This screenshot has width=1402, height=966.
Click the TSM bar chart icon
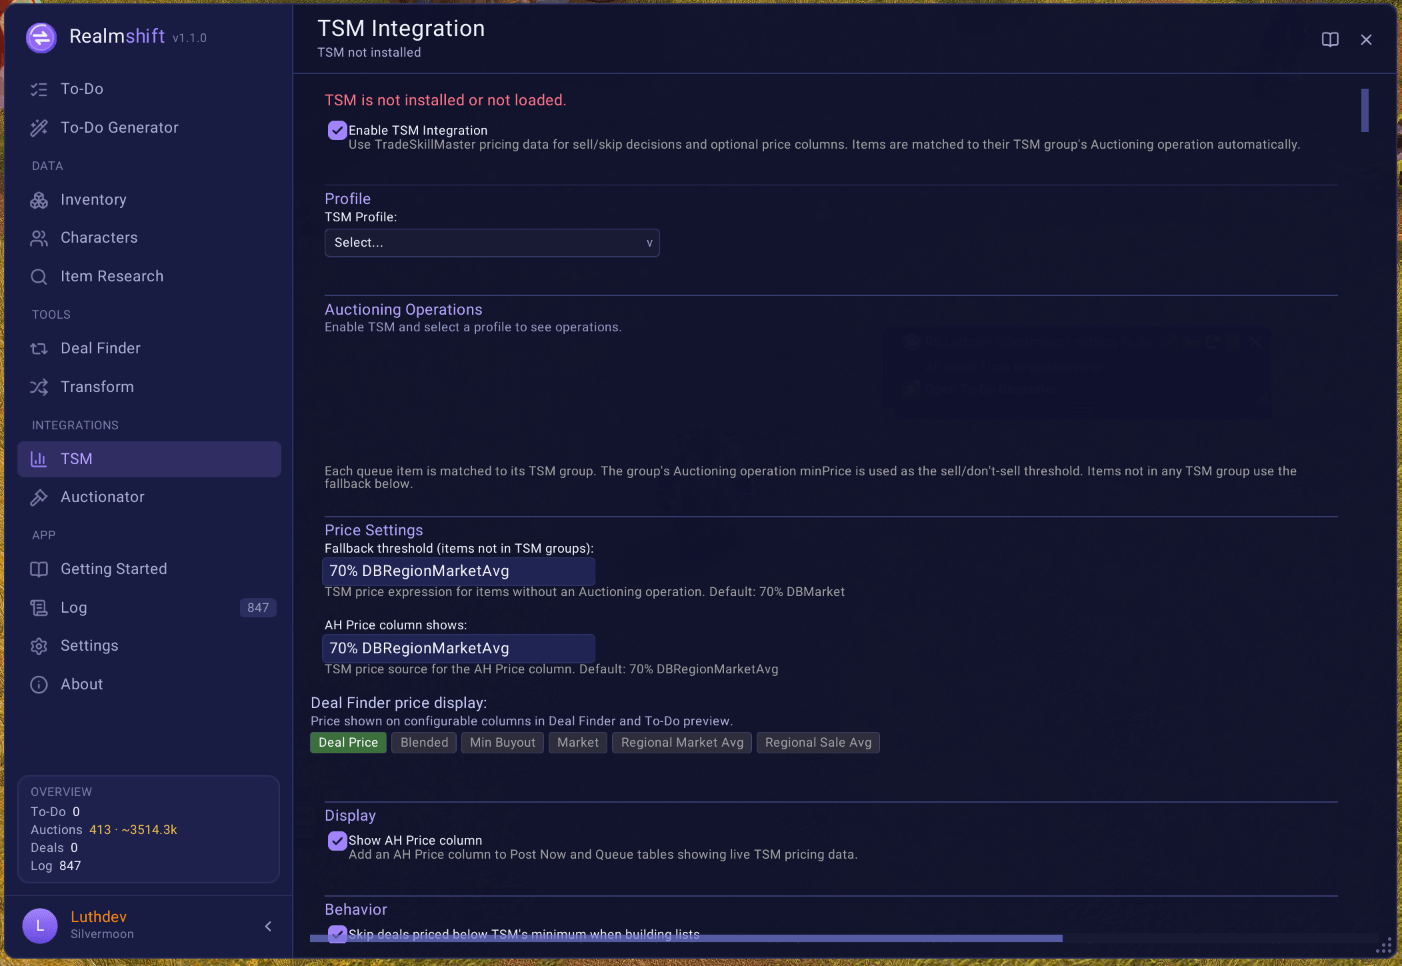tap(39, 459)
